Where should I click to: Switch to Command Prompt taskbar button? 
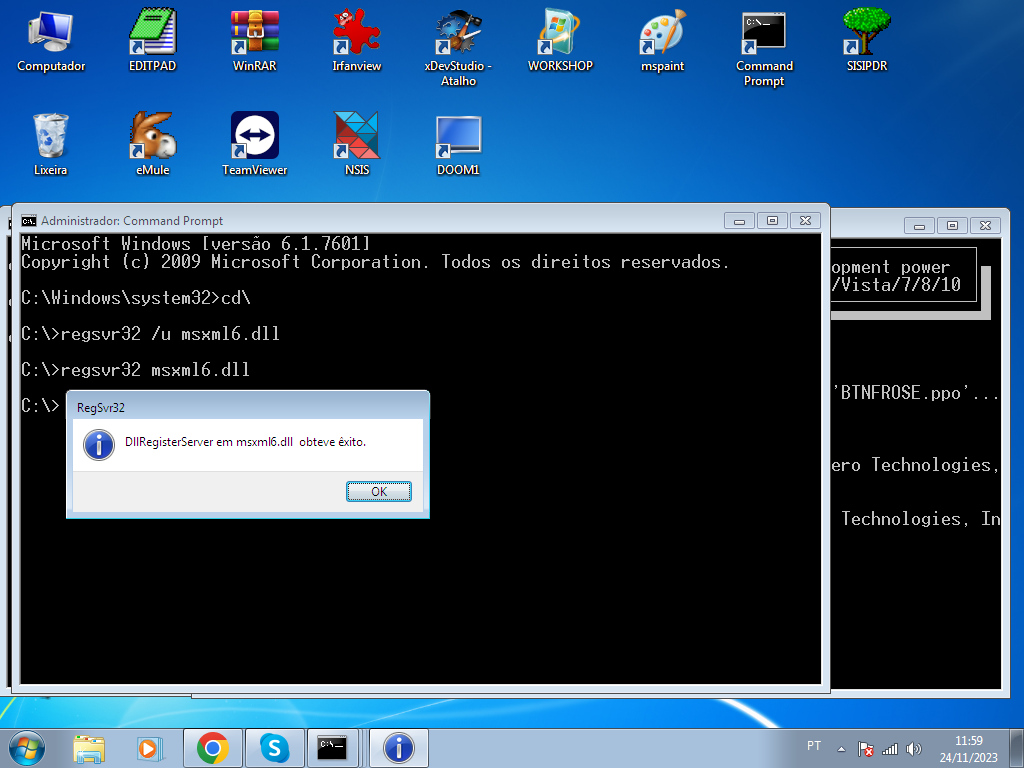coord(332,748)
